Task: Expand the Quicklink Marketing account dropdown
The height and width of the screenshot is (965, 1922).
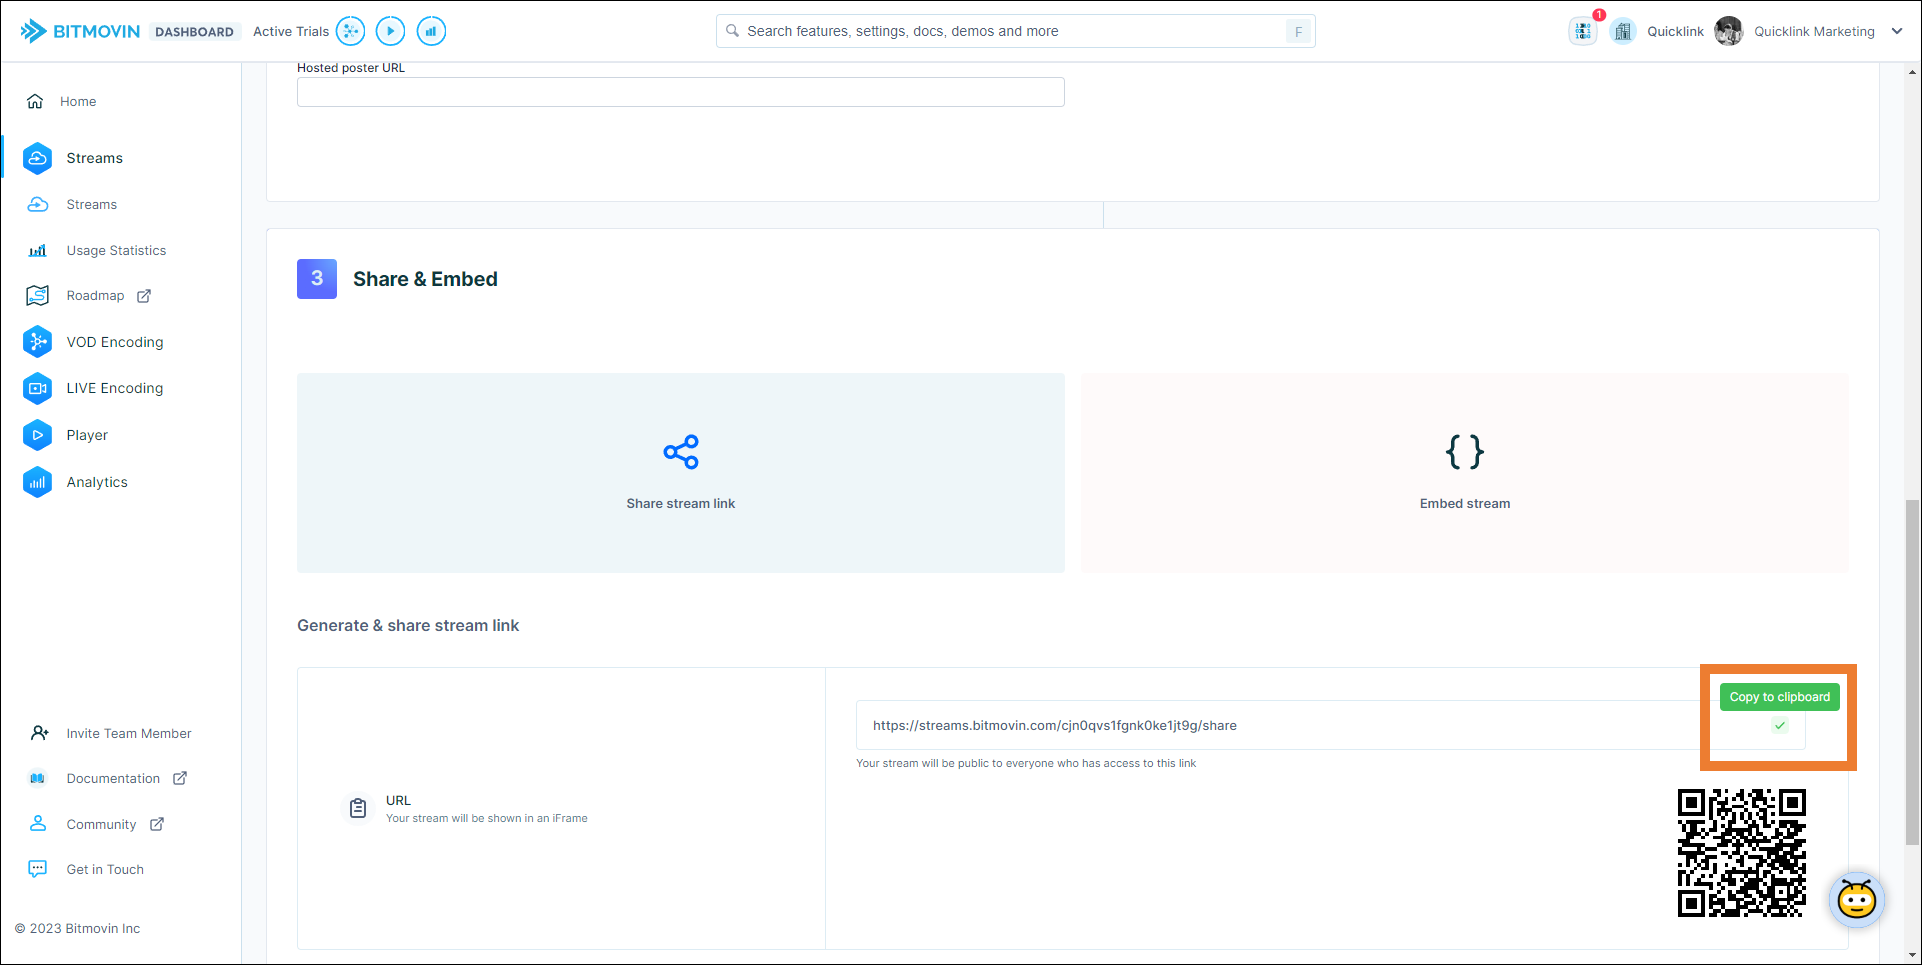Action: [x=1896, y=31]
